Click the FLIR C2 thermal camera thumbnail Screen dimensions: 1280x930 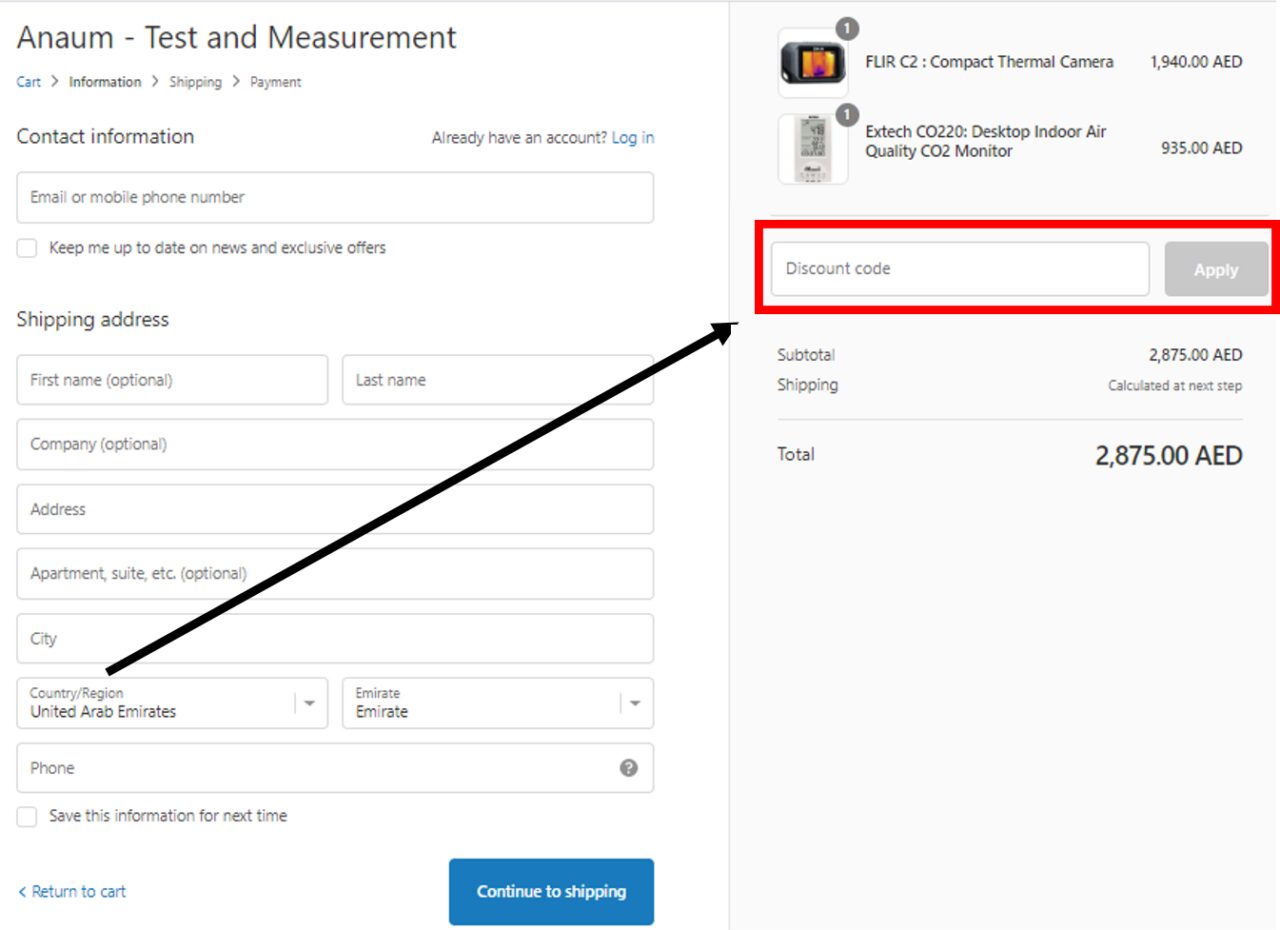pos(813,63)
